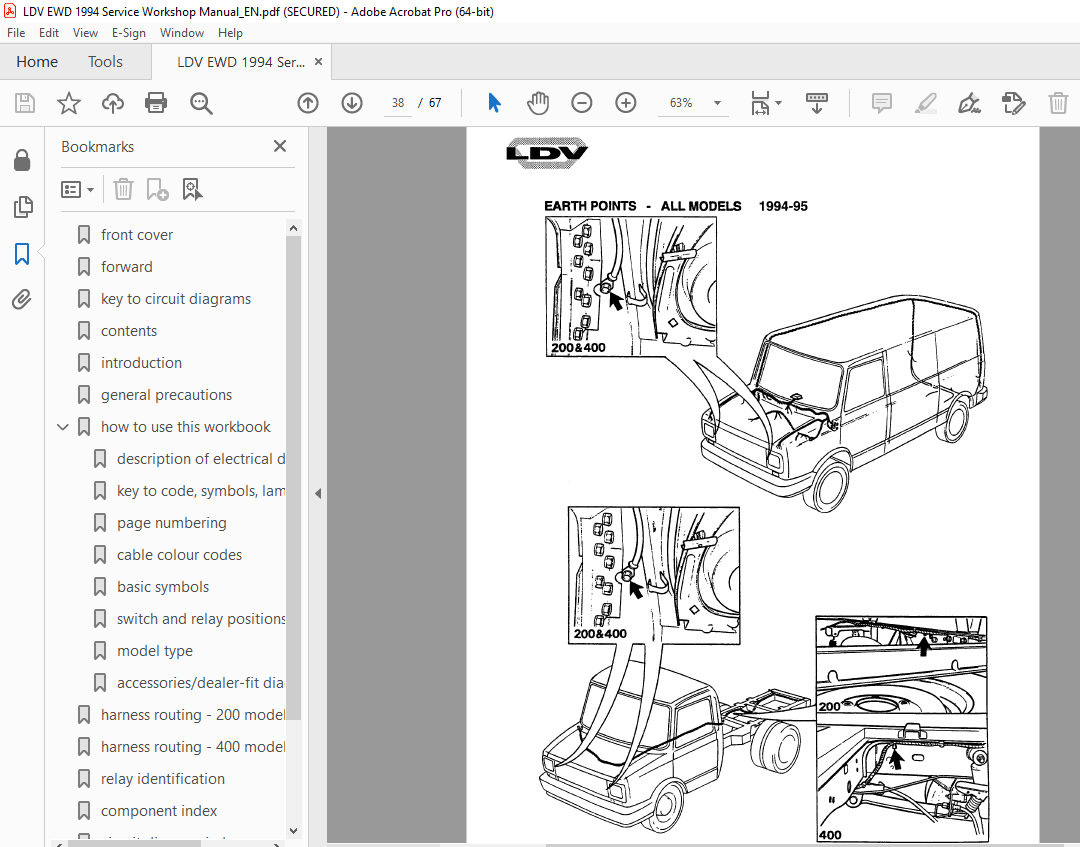Zoom out with minus icon
Screen dimensions: 1080x847
(x=582, y=103)
